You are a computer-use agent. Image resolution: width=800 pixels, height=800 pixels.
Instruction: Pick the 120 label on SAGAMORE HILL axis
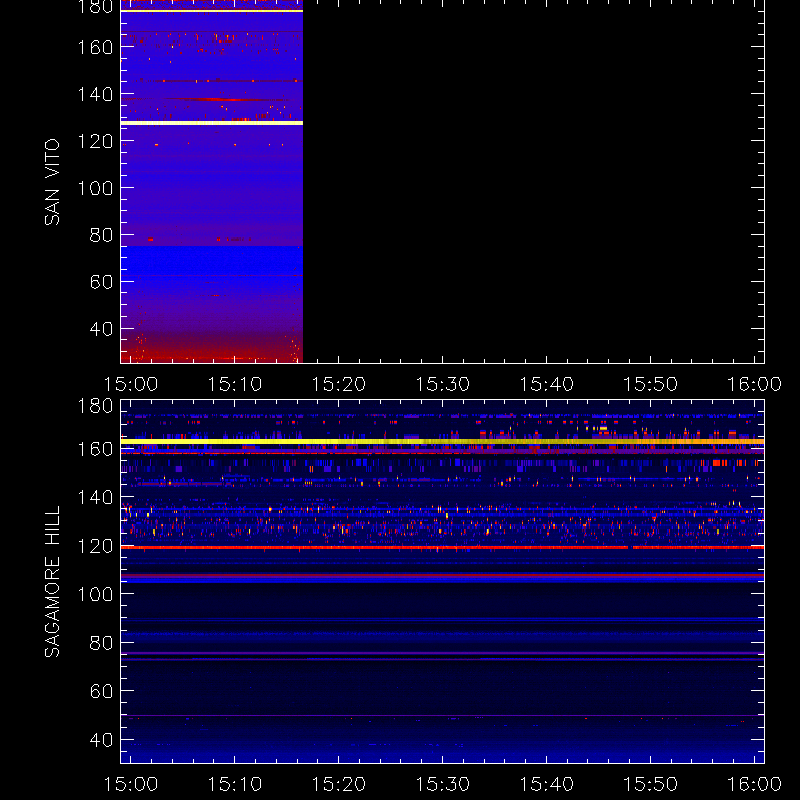click(95, 546)
